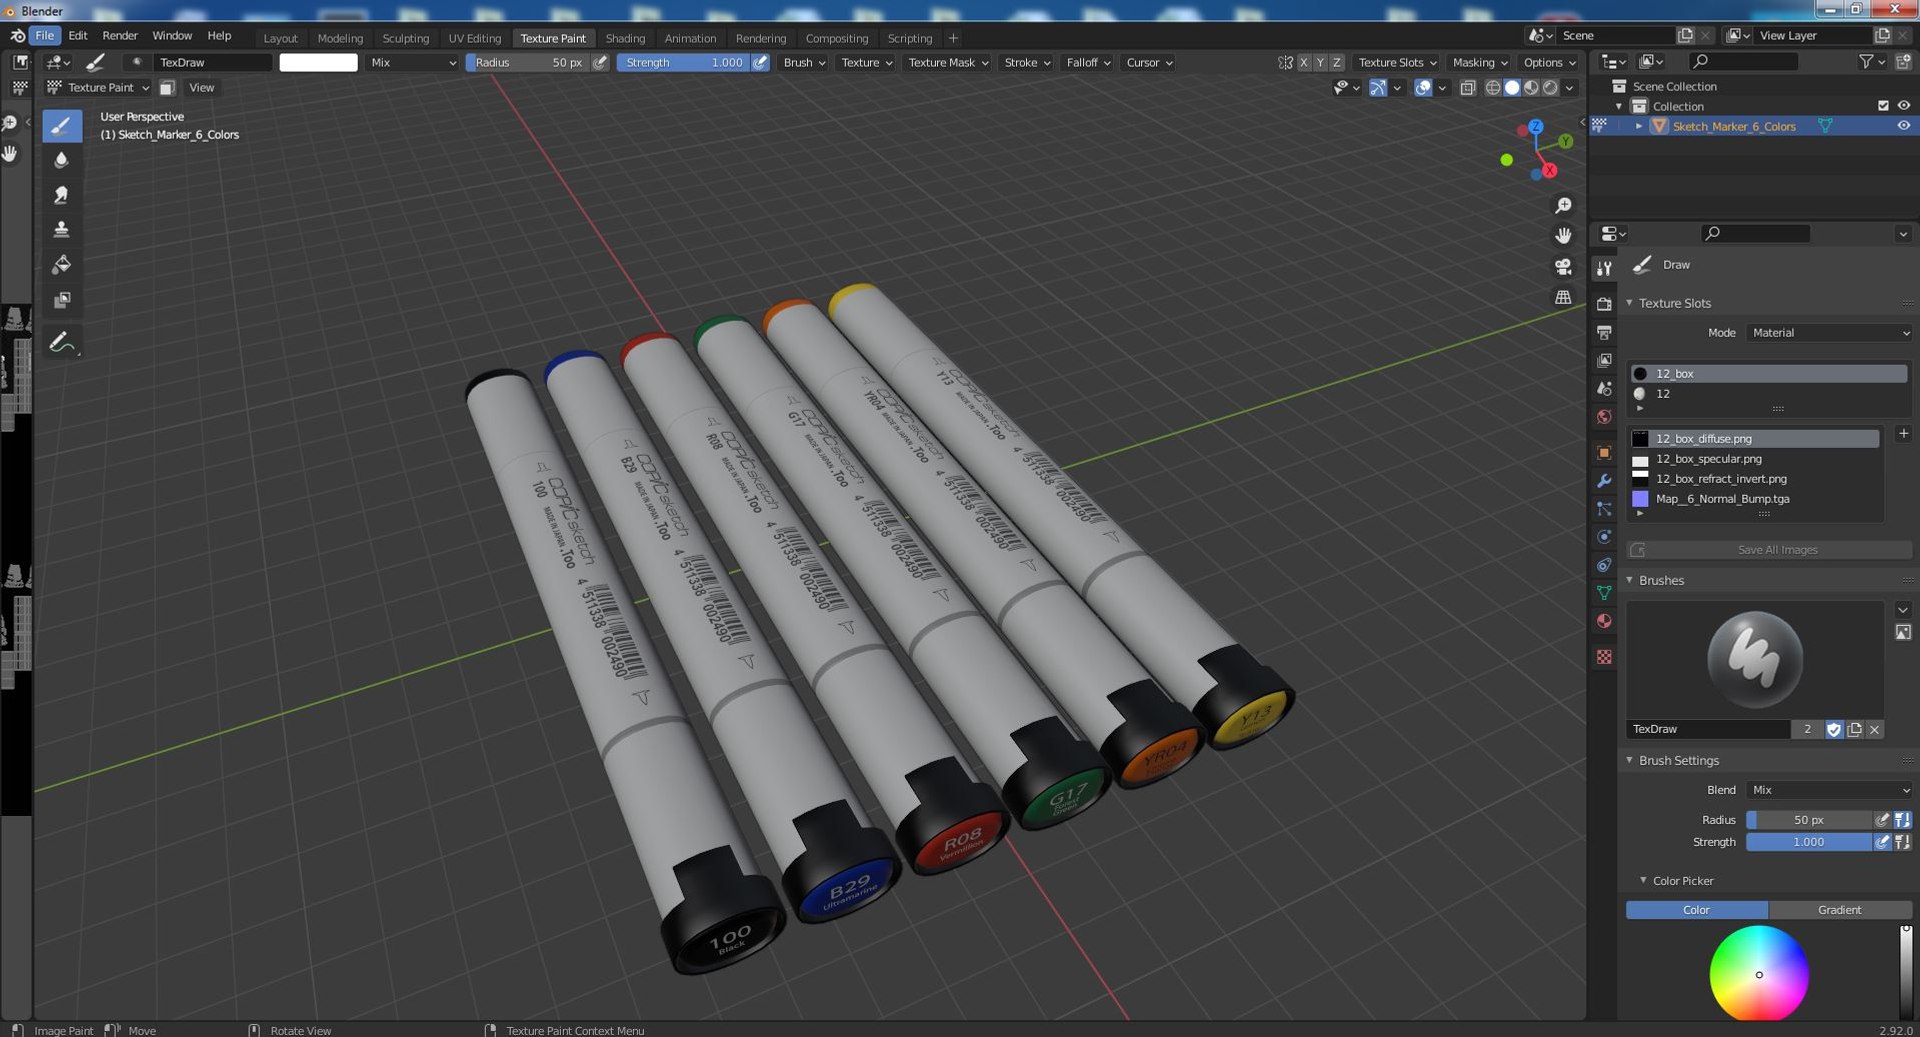Open the Mix blend mode dropdown in header
Viewport: 1920px width, 1037px height.
point(412,62)
